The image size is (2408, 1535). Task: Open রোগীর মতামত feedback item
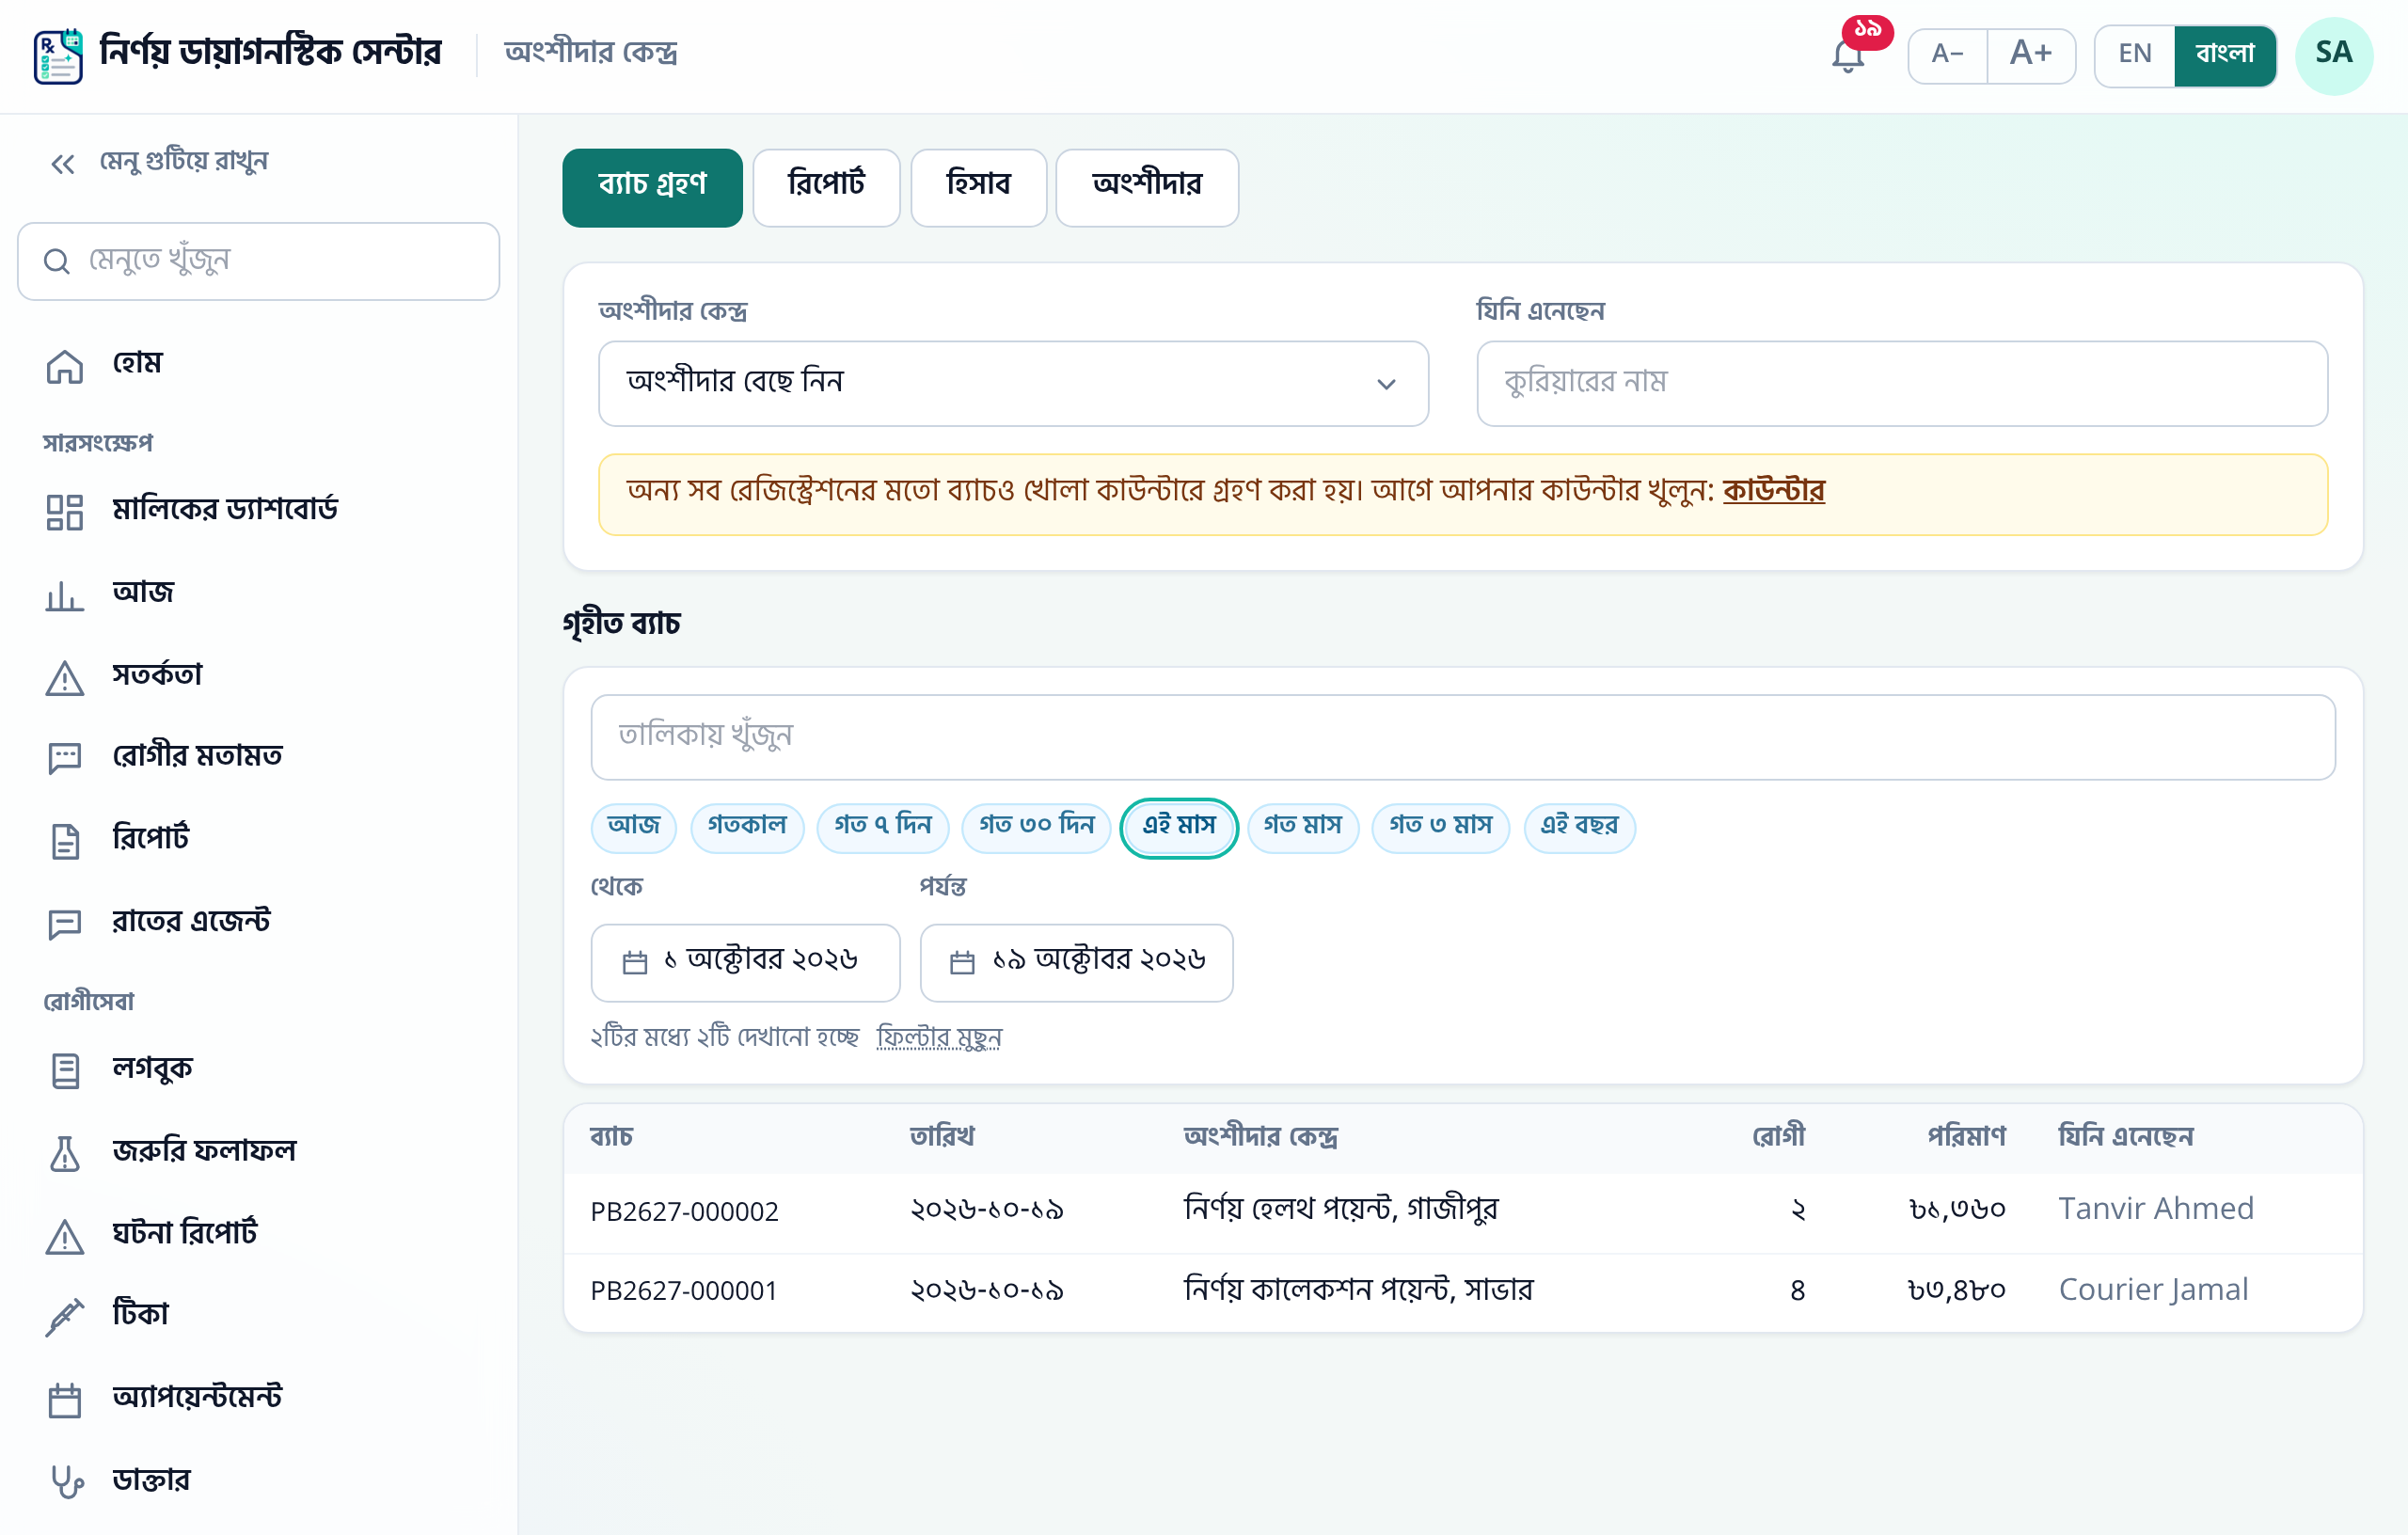(x=259, y=757)
